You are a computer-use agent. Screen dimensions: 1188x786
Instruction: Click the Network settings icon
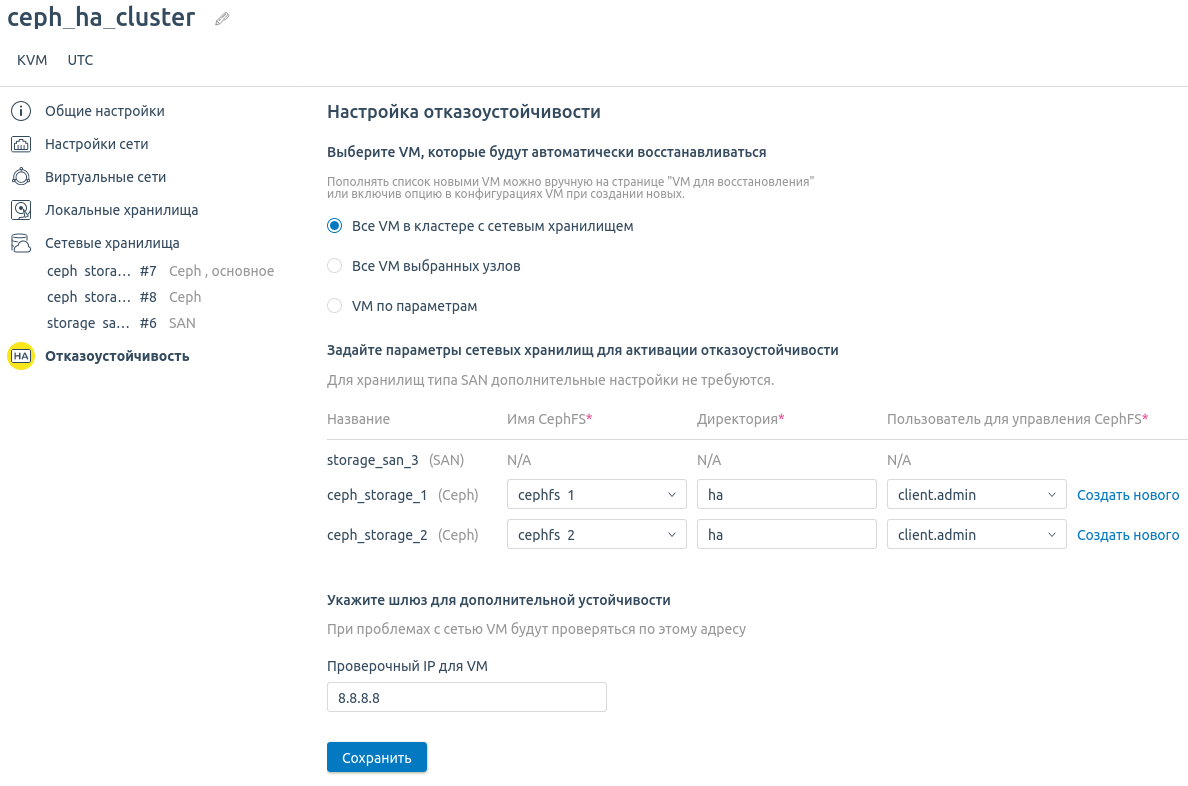click(x=21, y=144)
